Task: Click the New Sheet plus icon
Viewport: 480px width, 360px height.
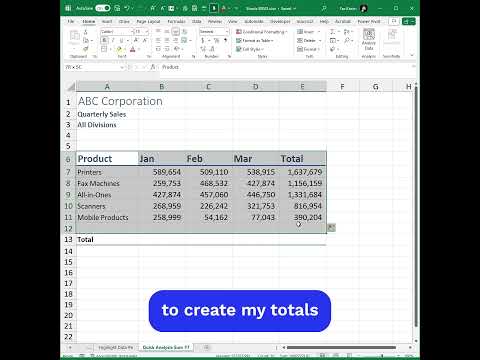Action: tap(206, 347)
